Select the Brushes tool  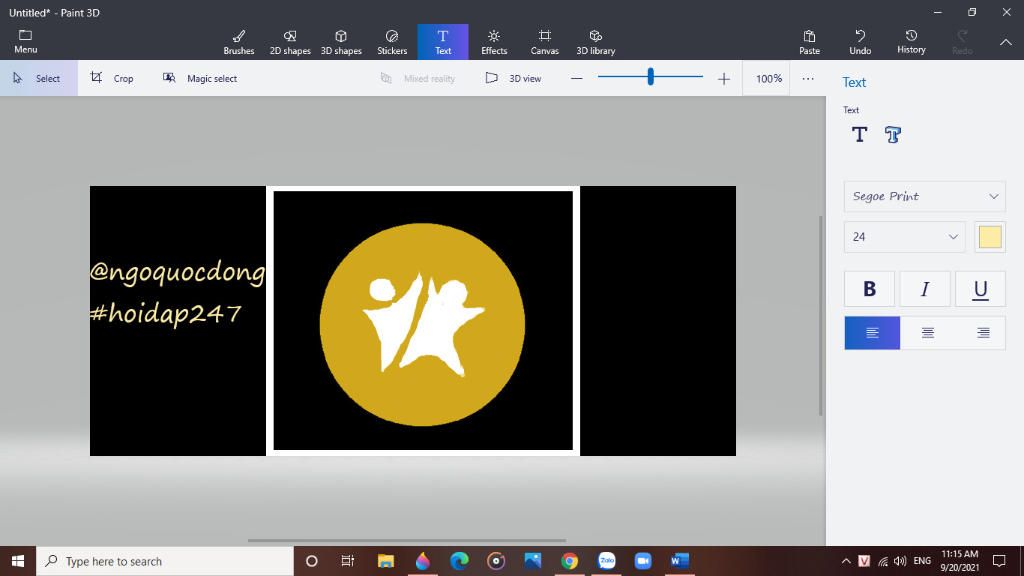click(x=239, y=42)
